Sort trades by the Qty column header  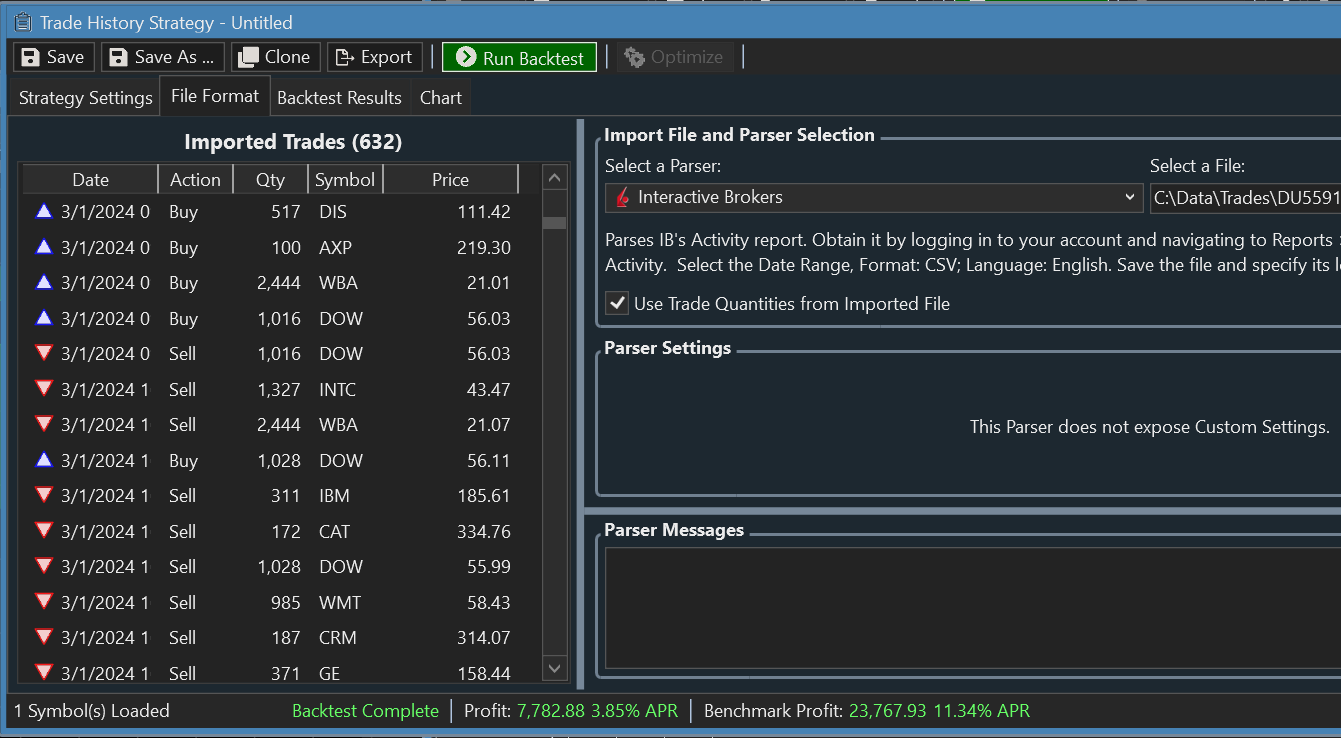click(270, 180)
